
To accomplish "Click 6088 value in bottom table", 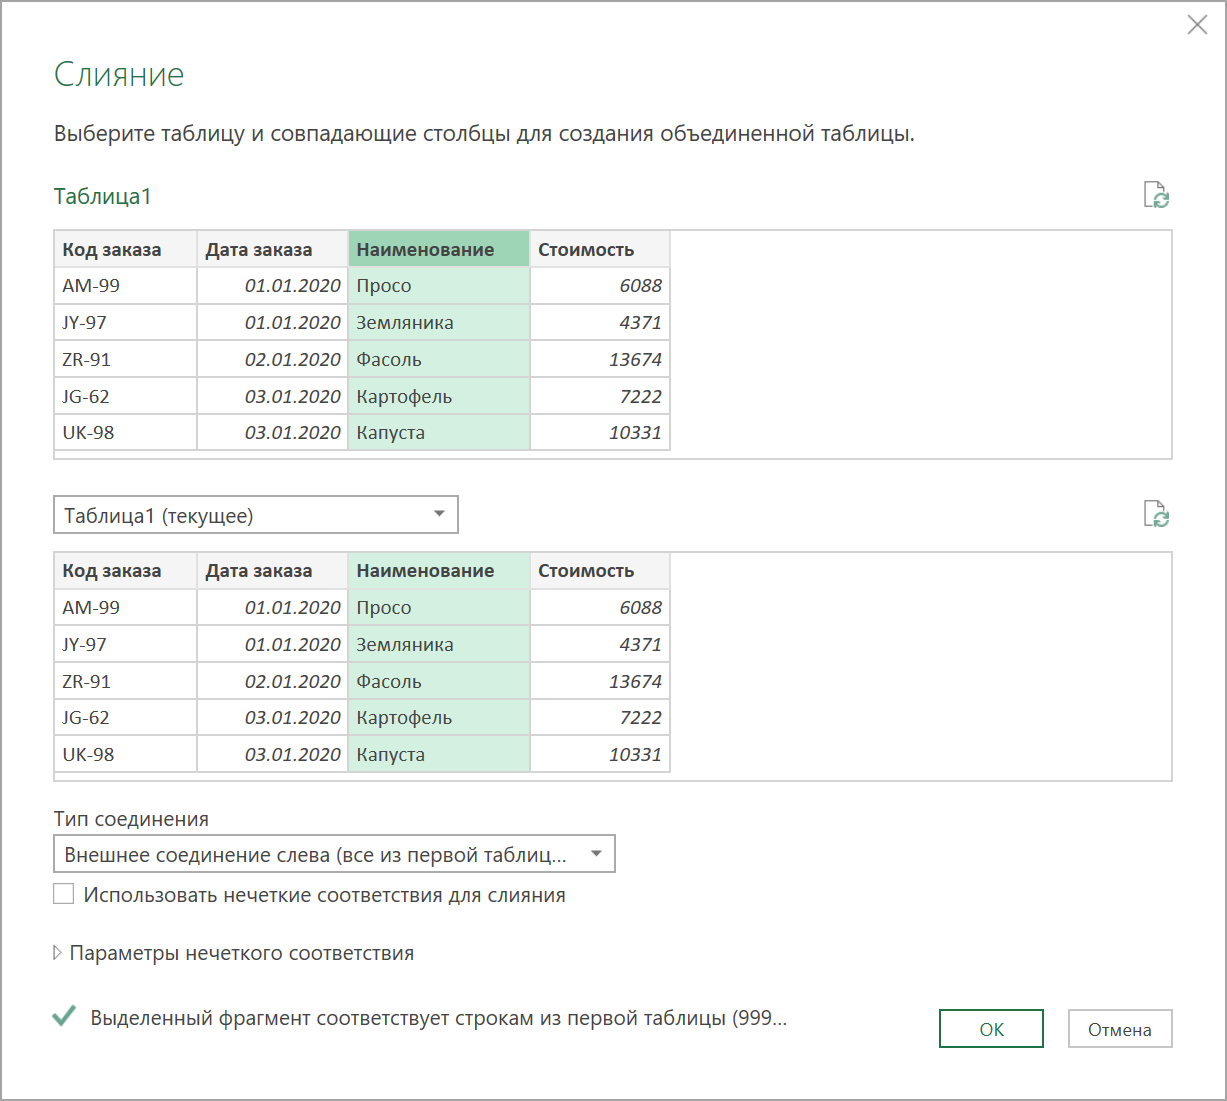I will tap(600, 608).
